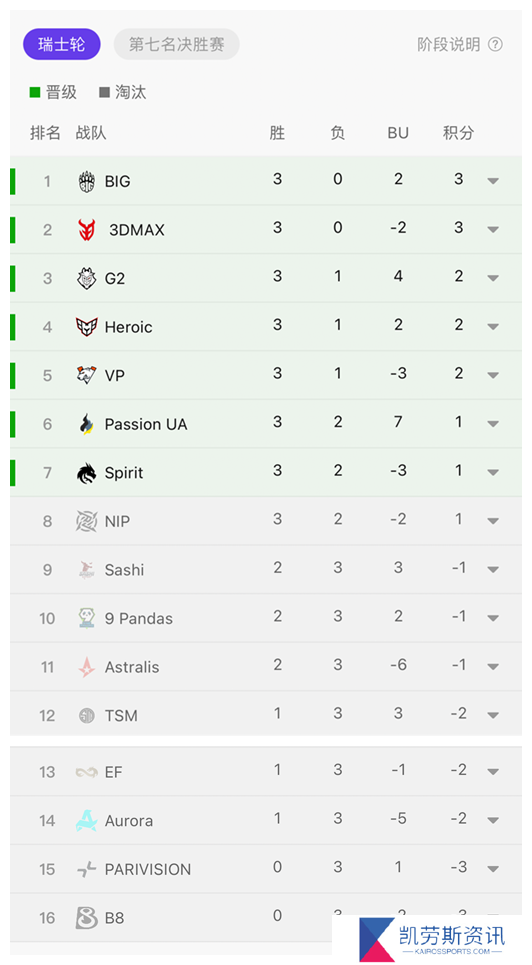Expand the PARIVISION row details
Image resolution: width=532 pixels, height=965 pixels.
(x=493, y=869)
